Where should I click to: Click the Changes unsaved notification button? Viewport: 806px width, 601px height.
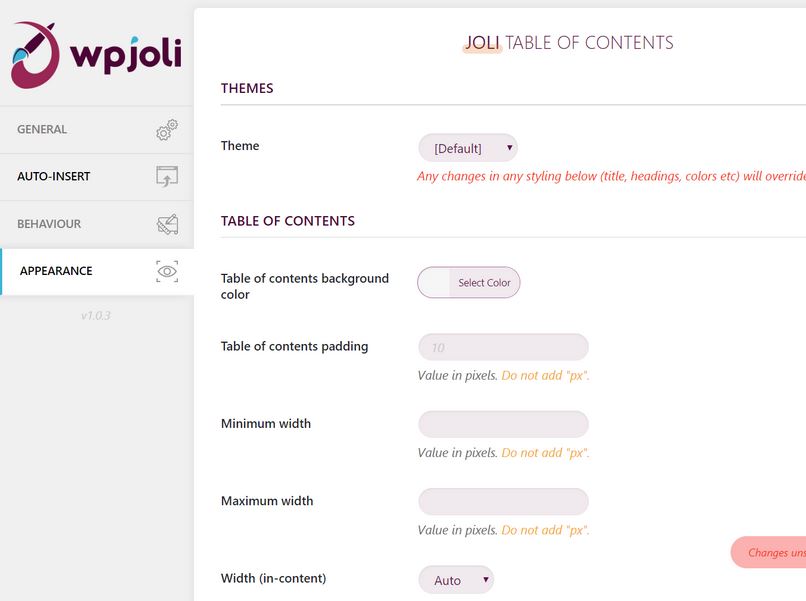(768, 553)
